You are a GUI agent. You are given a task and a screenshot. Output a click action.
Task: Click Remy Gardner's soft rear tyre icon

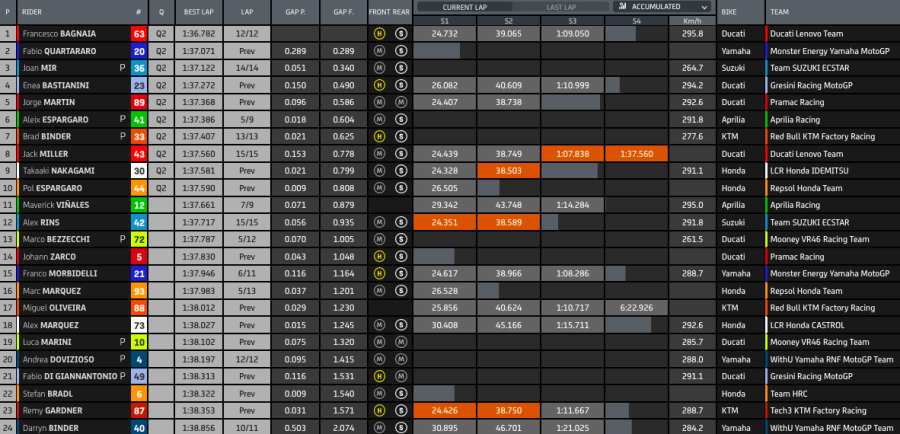[400, 410]
